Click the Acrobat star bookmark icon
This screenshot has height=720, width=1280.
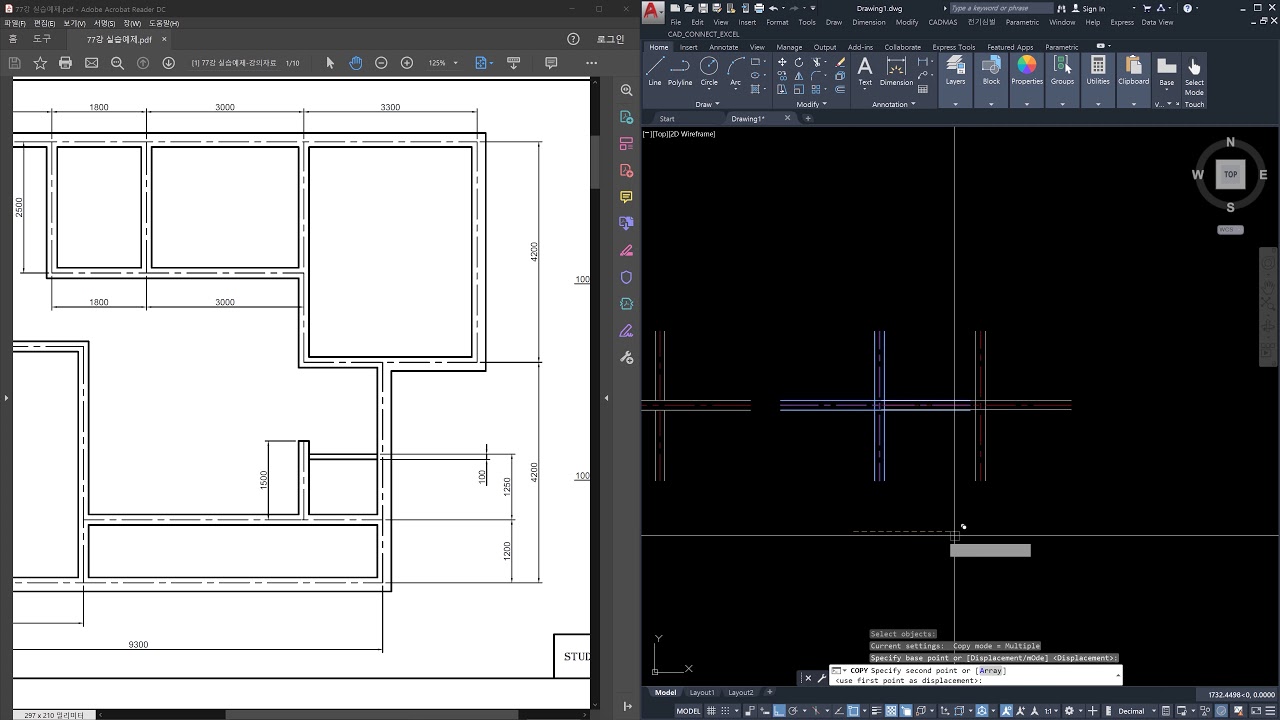[x=40, y=63]
